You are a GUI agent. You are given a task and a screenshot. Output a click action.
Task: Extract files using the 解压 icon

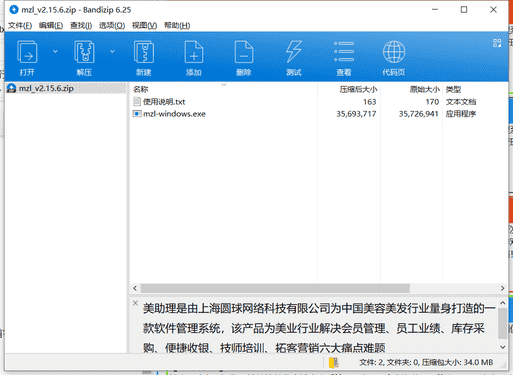[84, 57]
